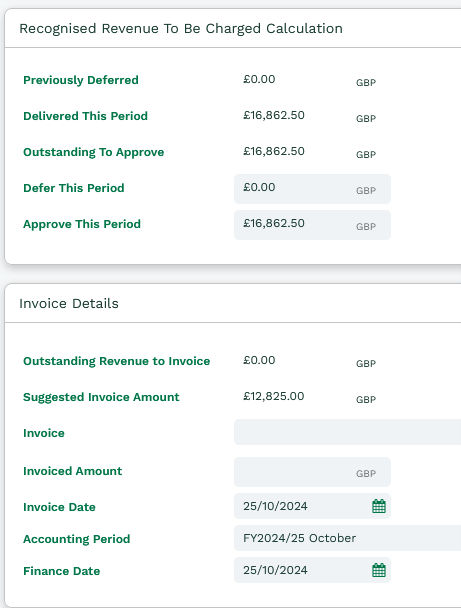Click the Outstanding Revenue to Invoice label
The image size is (461, 608).
click(116, 361)
